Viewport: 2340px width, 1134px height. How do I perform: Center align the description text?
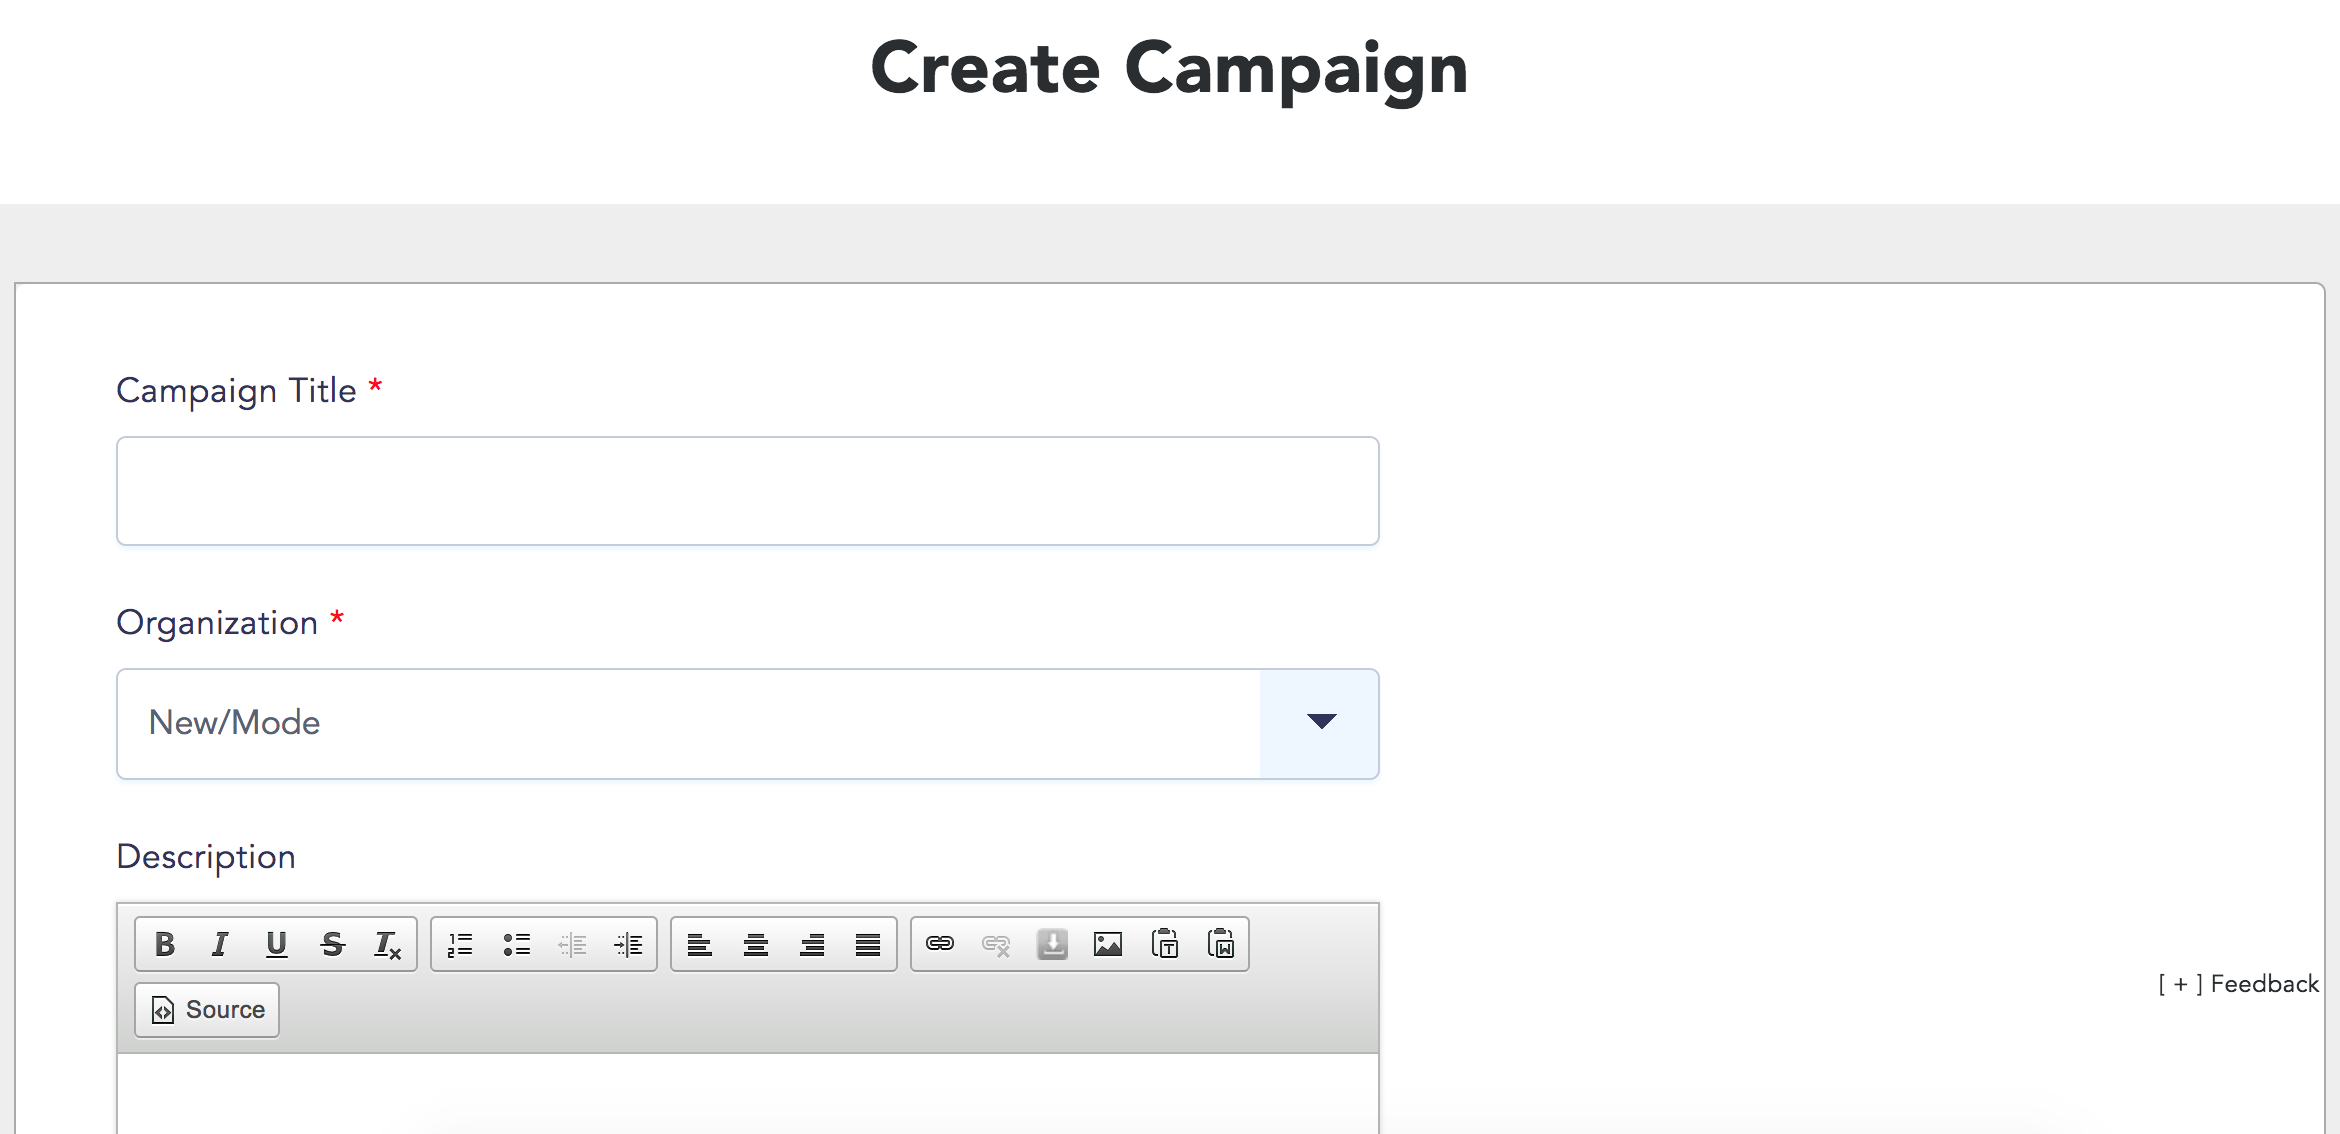[x=756, y=944]
